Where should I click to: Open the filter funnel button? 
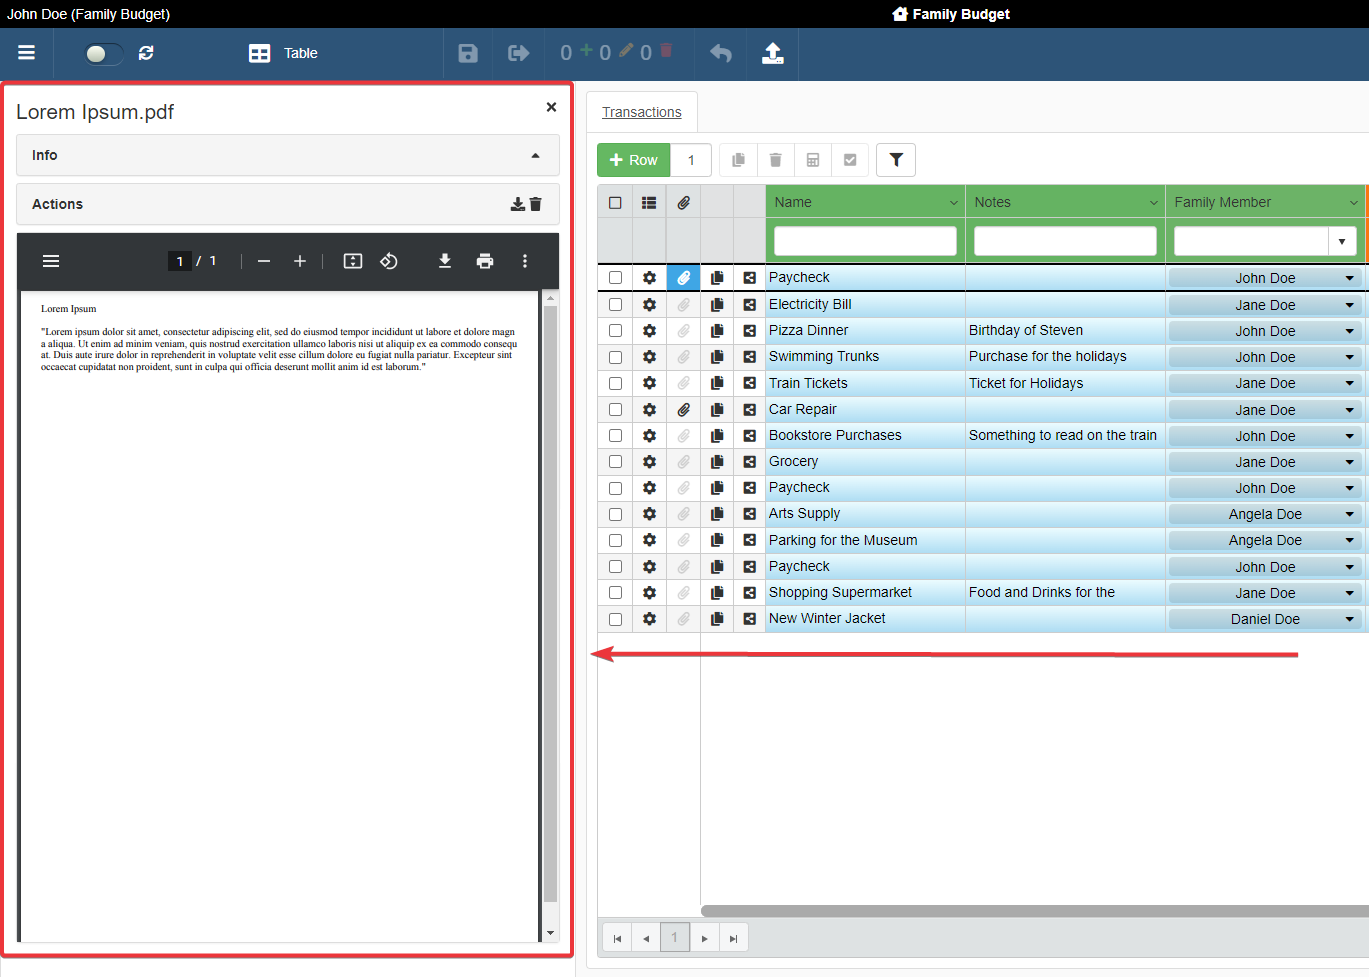click(896, 160)
